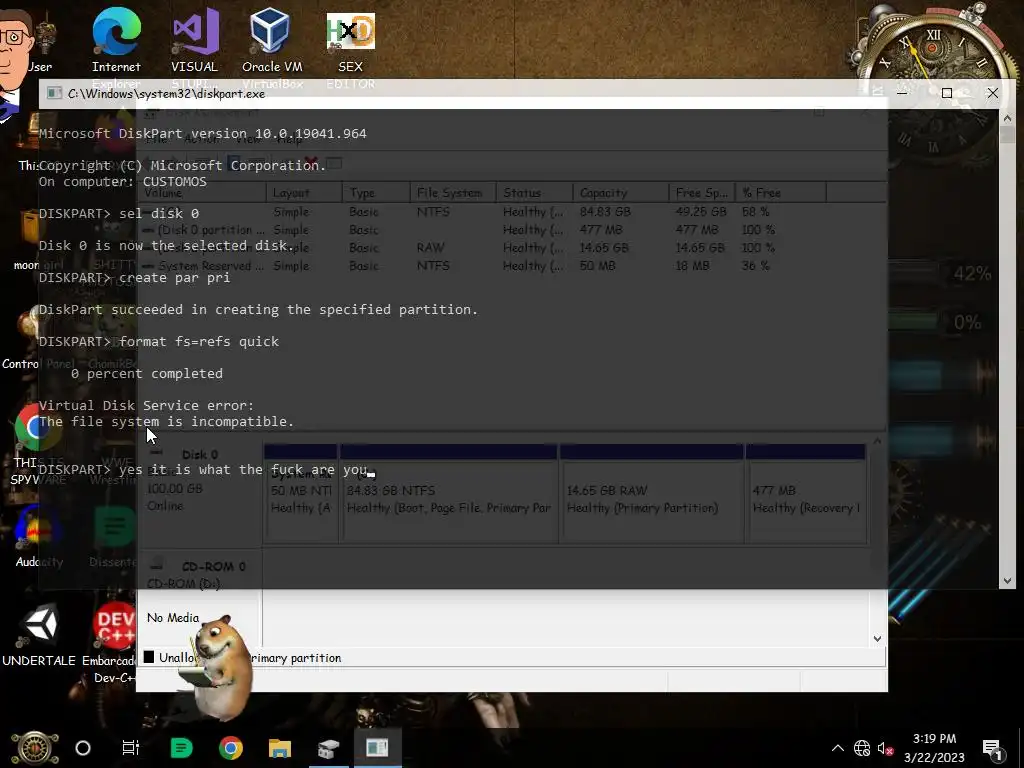Open Cortana circle on the taskbar
The width and height of the screenshot is (1024, 768).
(83, 748)
